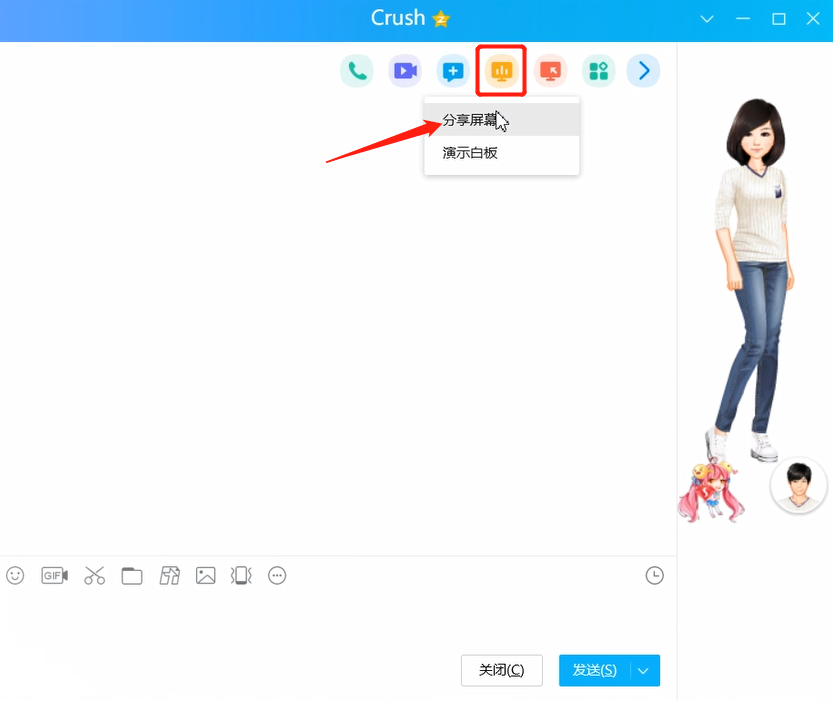Show more input tools via ellipsis icon
Image resolution: width=833 pixels, height=701 pixels.
(277, 575)
